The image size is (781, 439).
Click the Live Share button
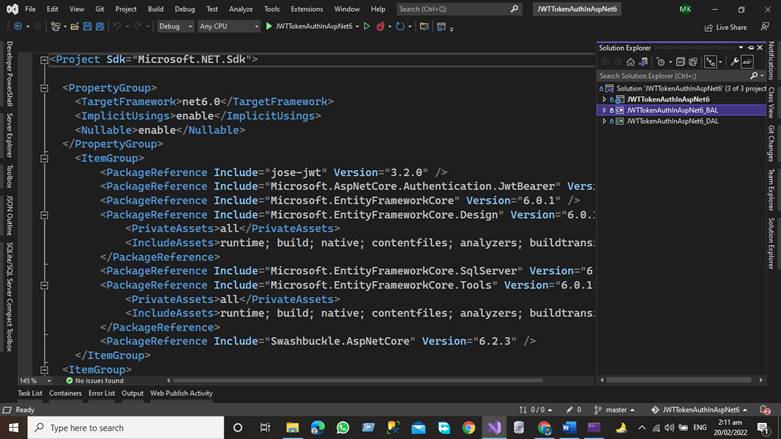pyautogui.click(x=725, y=27)
